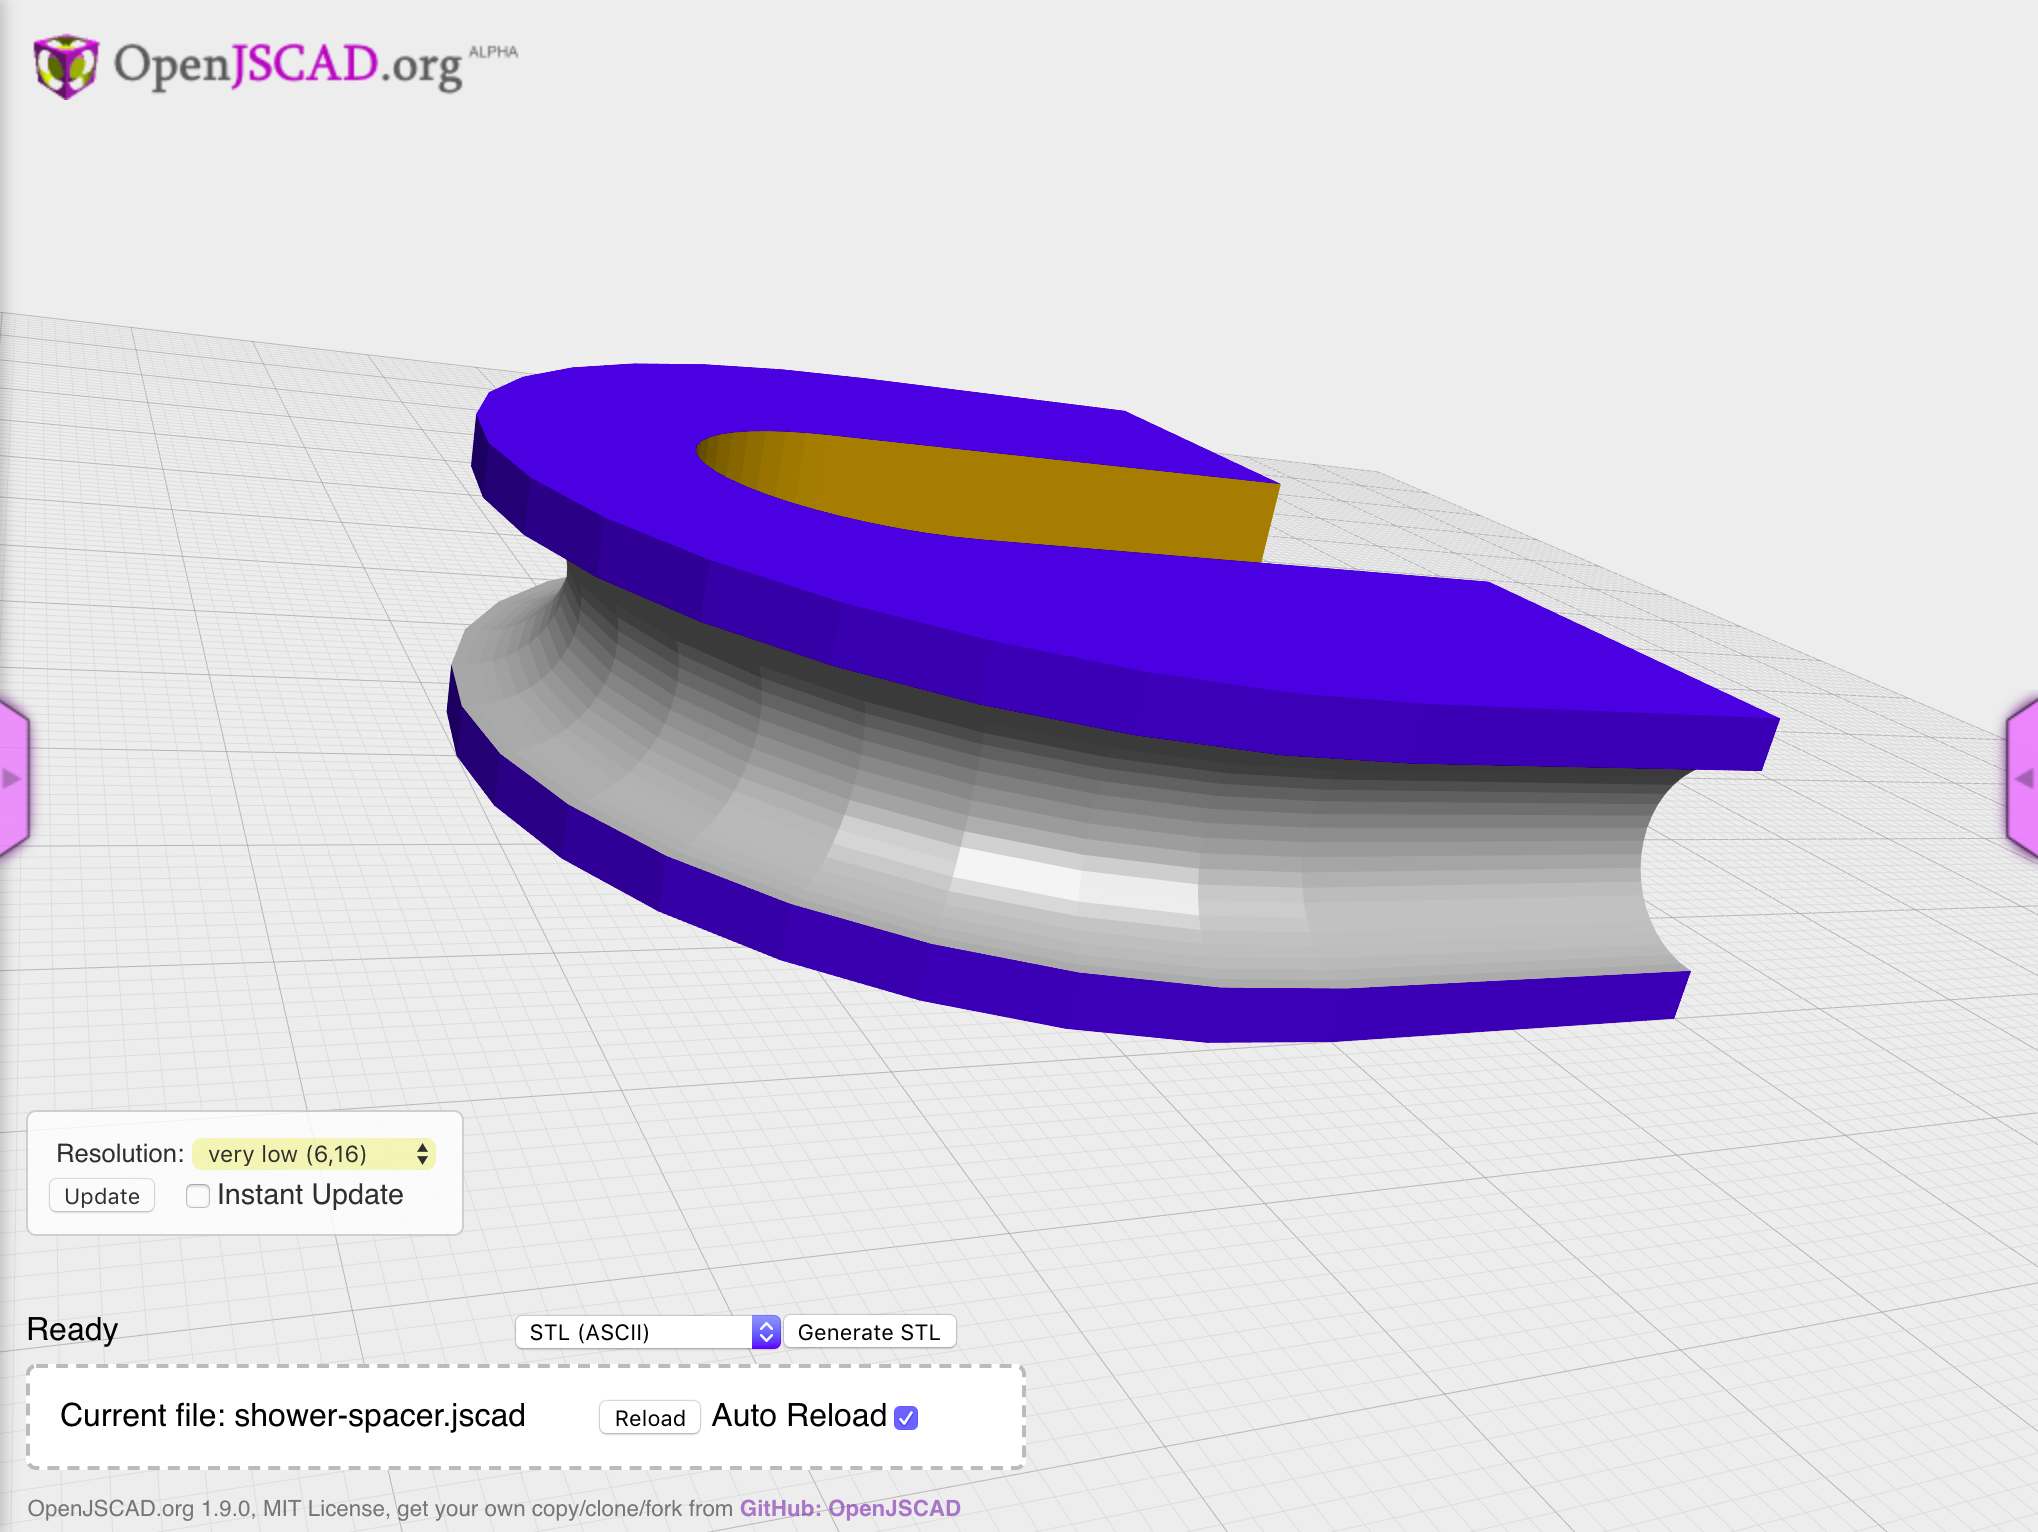The height and width of the screenshot is (1532, 2038).
Task: Open the GitHub: OpenJSCAD link
Action: point(850,1509)
